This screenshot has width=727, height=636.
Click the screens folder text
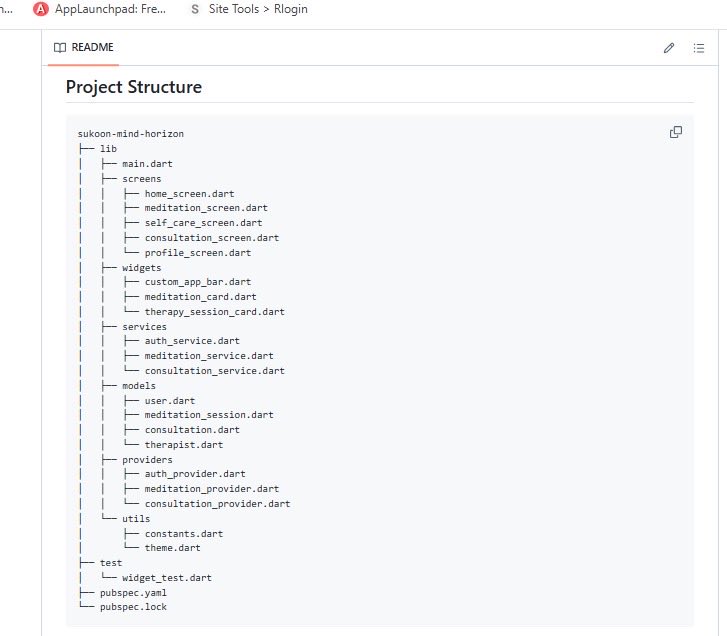tap(142, 178)
